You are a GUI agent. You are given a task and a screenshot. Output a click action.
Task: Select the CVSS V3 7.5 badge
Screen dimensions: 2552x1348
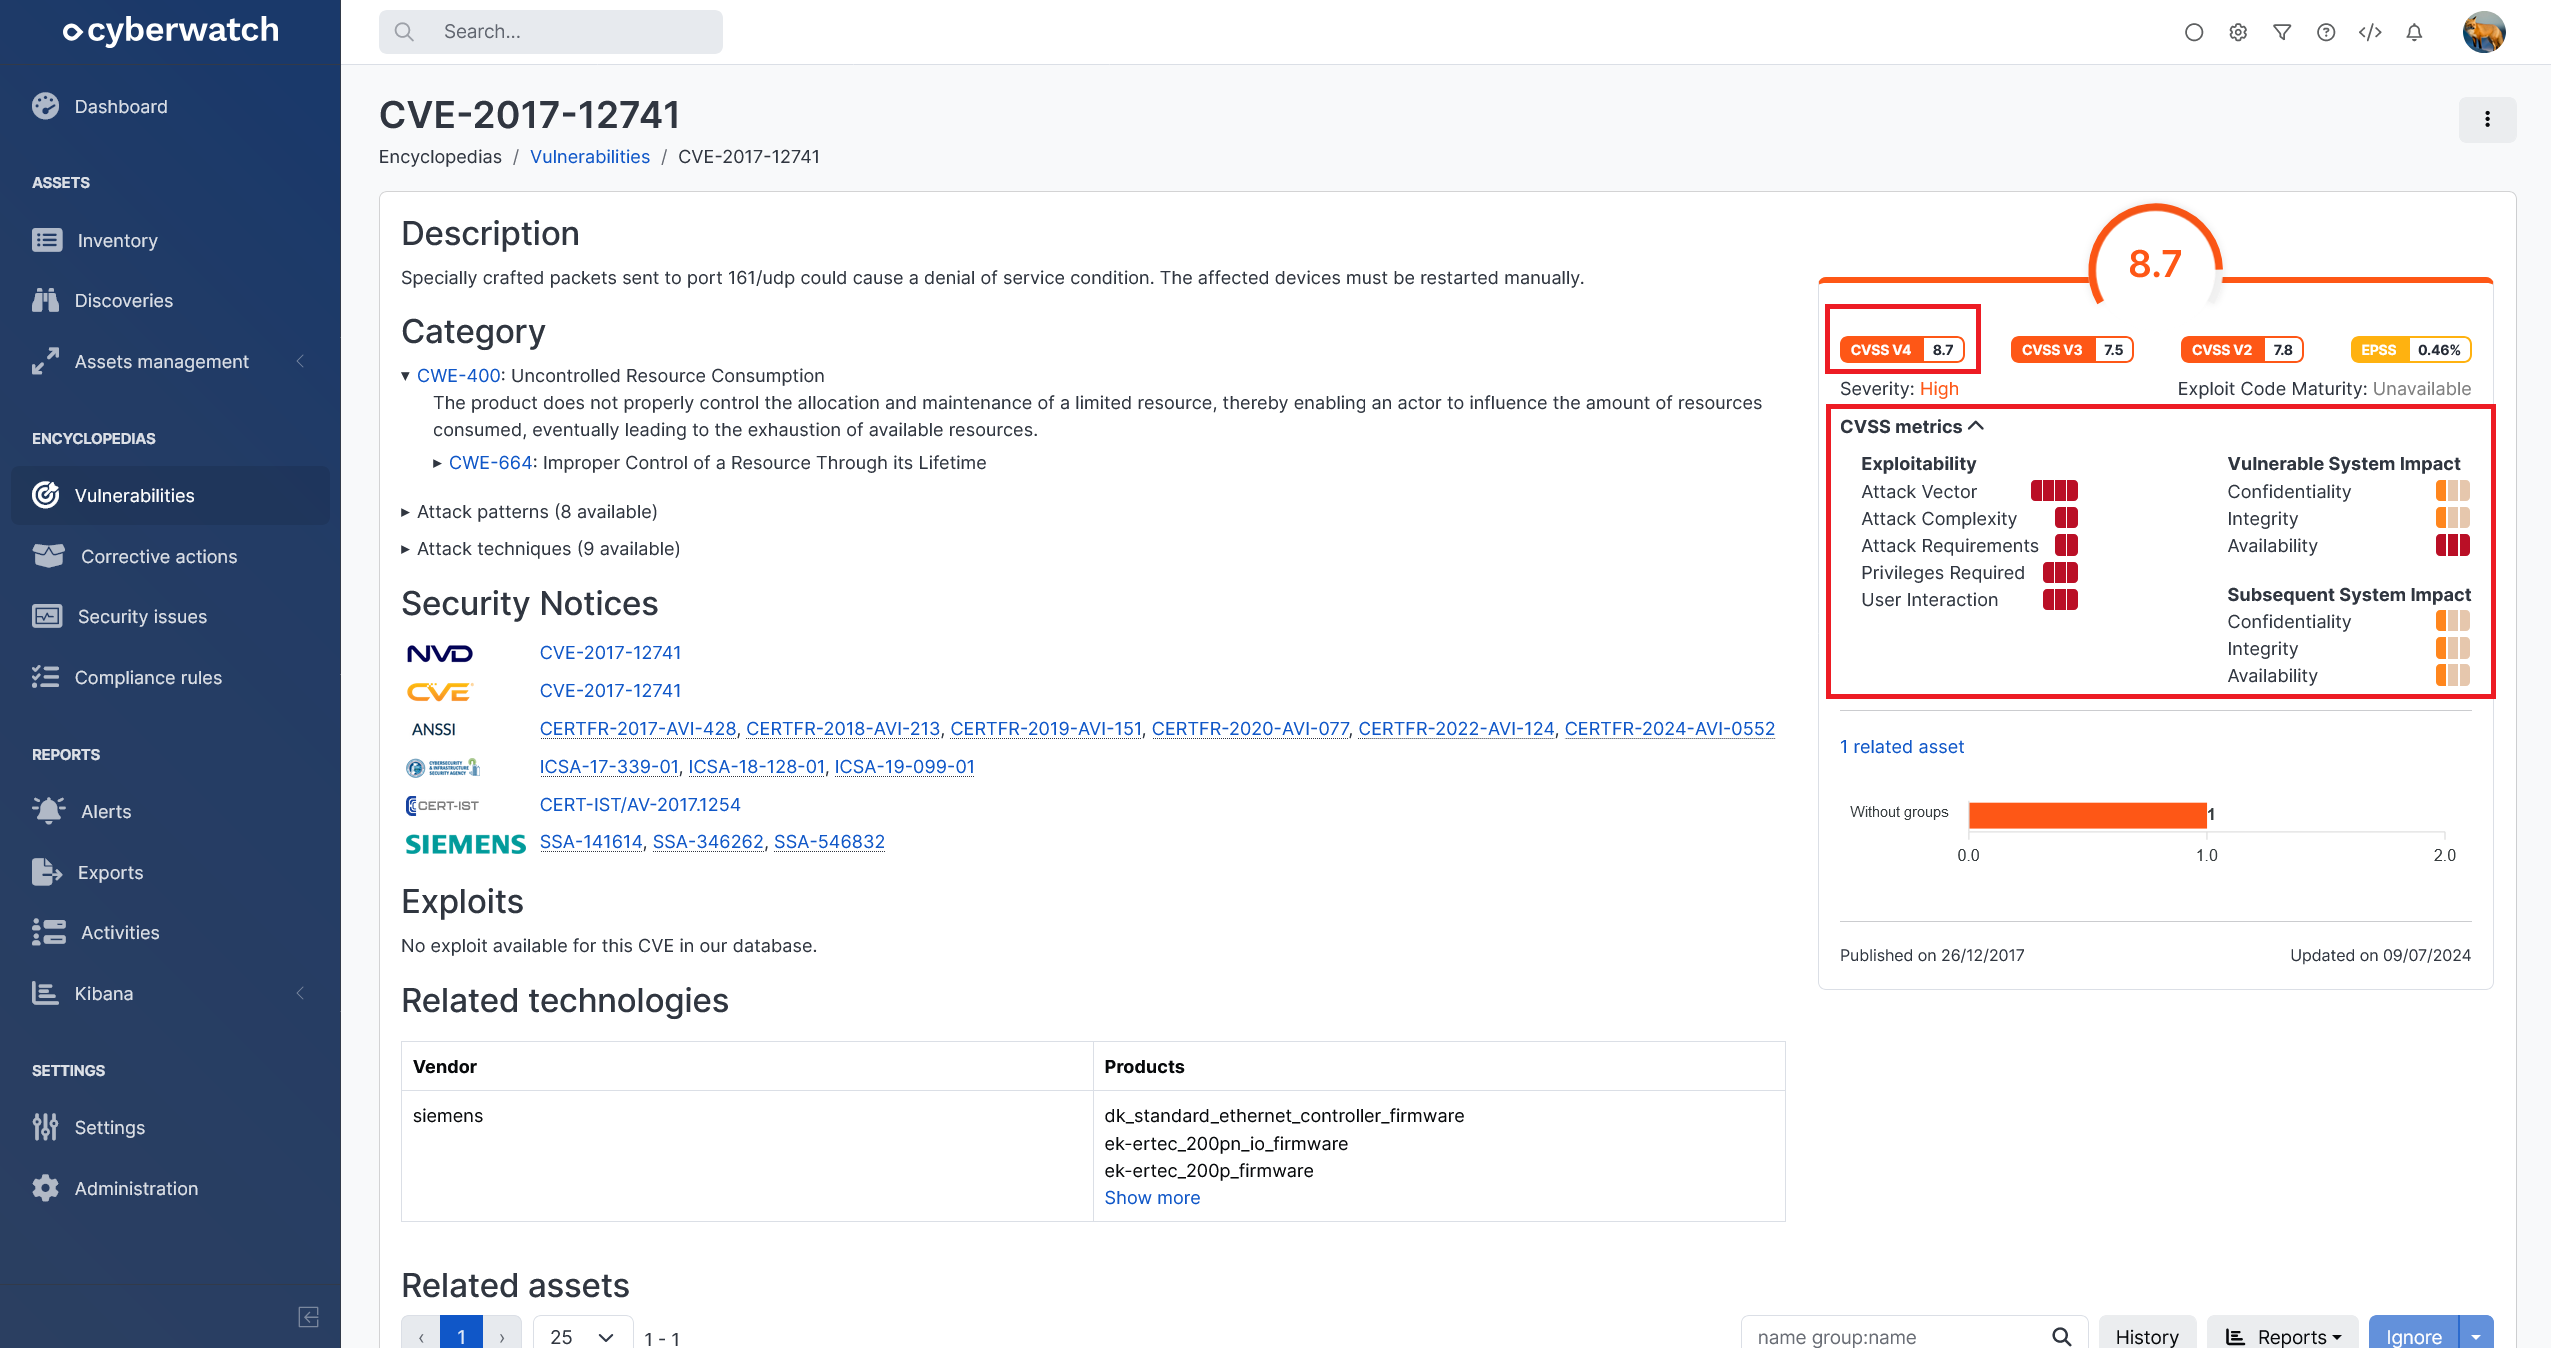(2072, 350)
